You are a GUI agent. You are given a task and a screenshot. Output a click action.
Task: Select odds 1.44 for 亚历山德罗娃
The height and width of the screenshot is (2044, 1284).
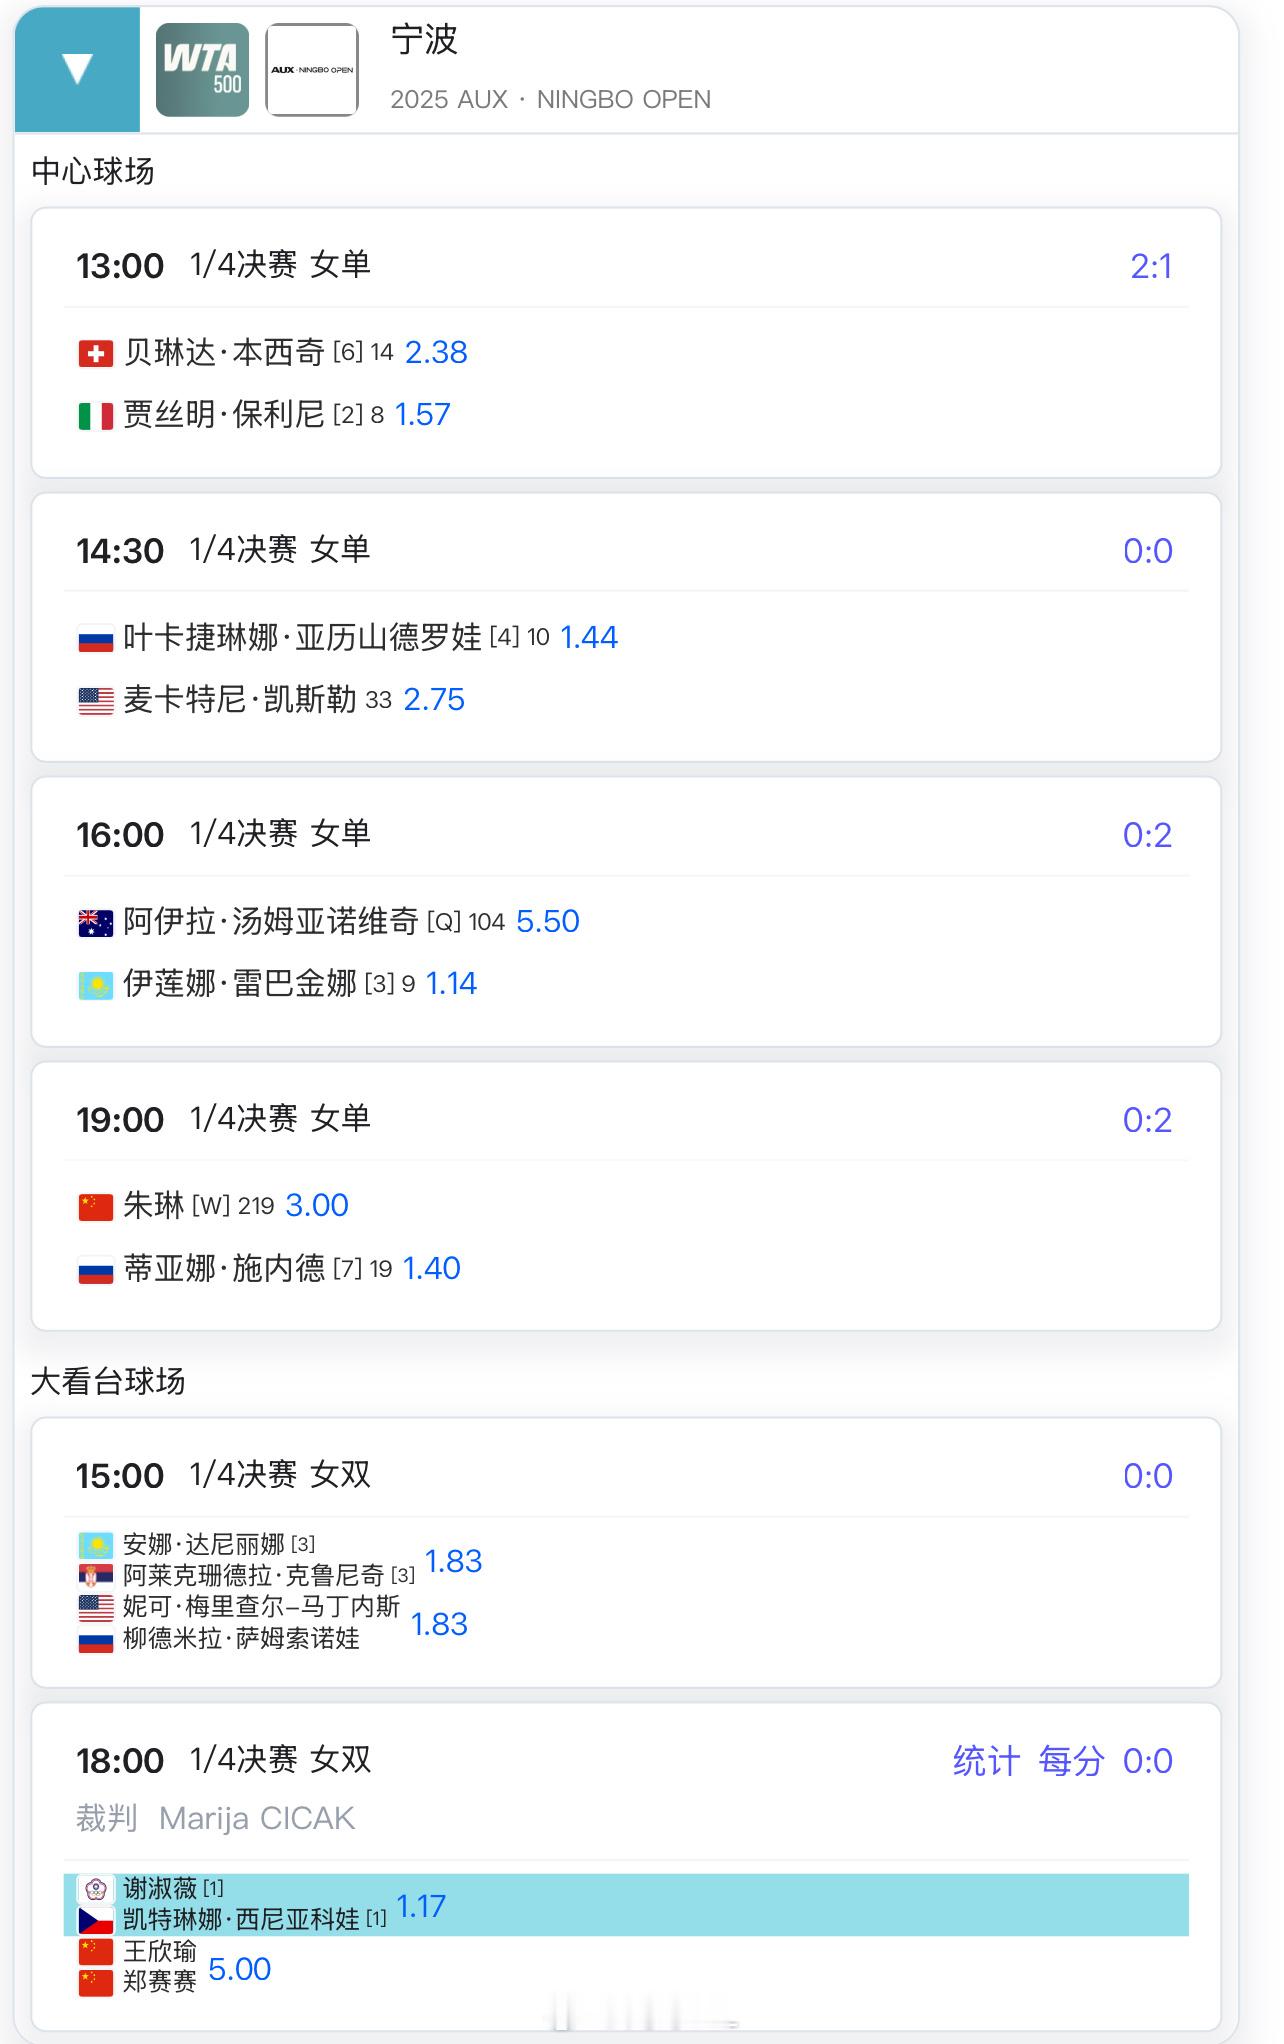point(589,637)
